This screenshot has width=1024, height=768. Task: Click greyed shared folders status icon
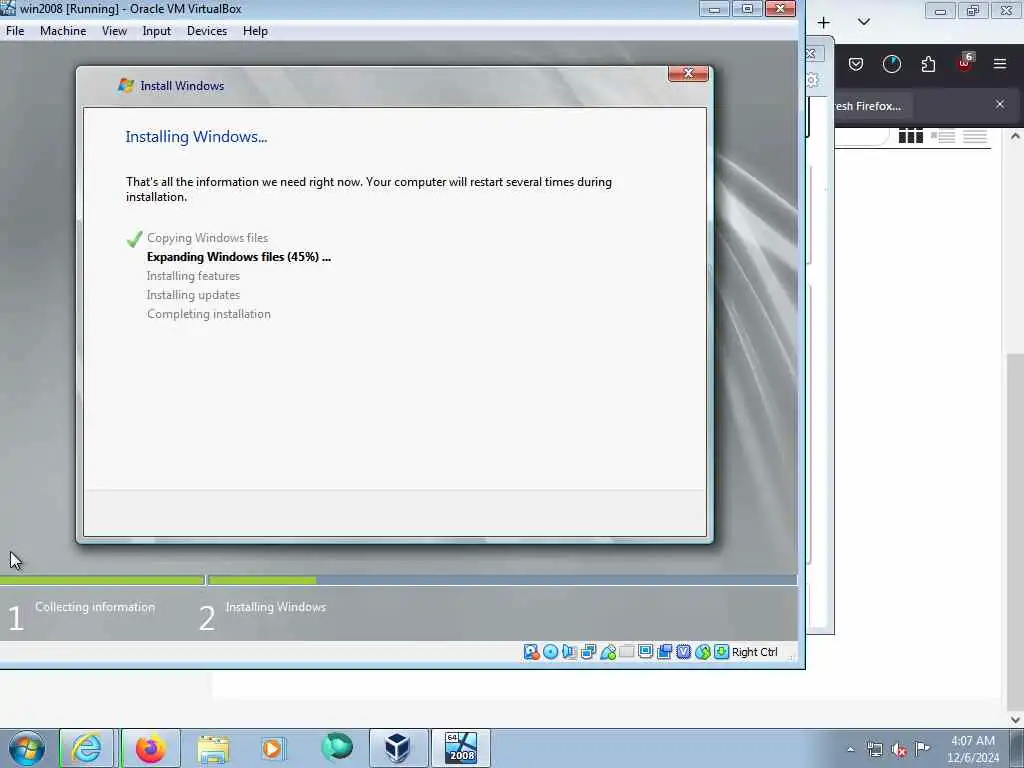pyautogui.click(x=627, y=652)
